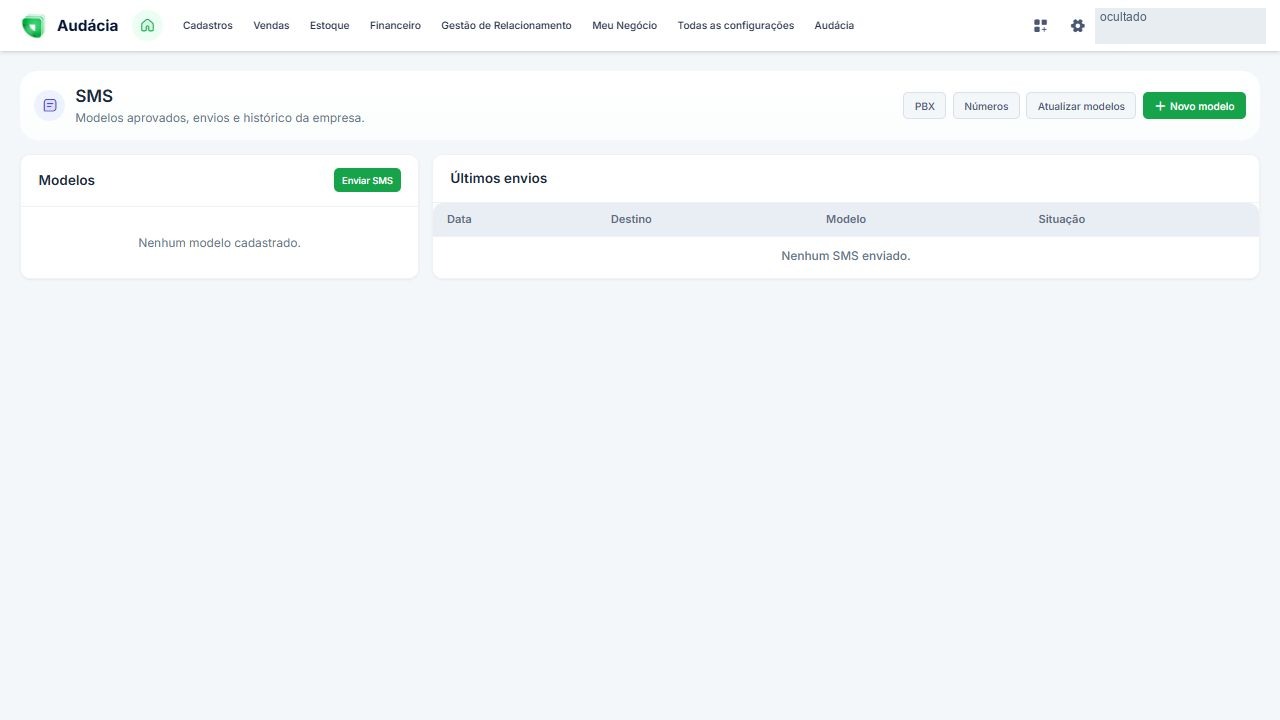1280x720 pixels.
Task: Click the Enviar SMS button
Action: pos(367,180)
